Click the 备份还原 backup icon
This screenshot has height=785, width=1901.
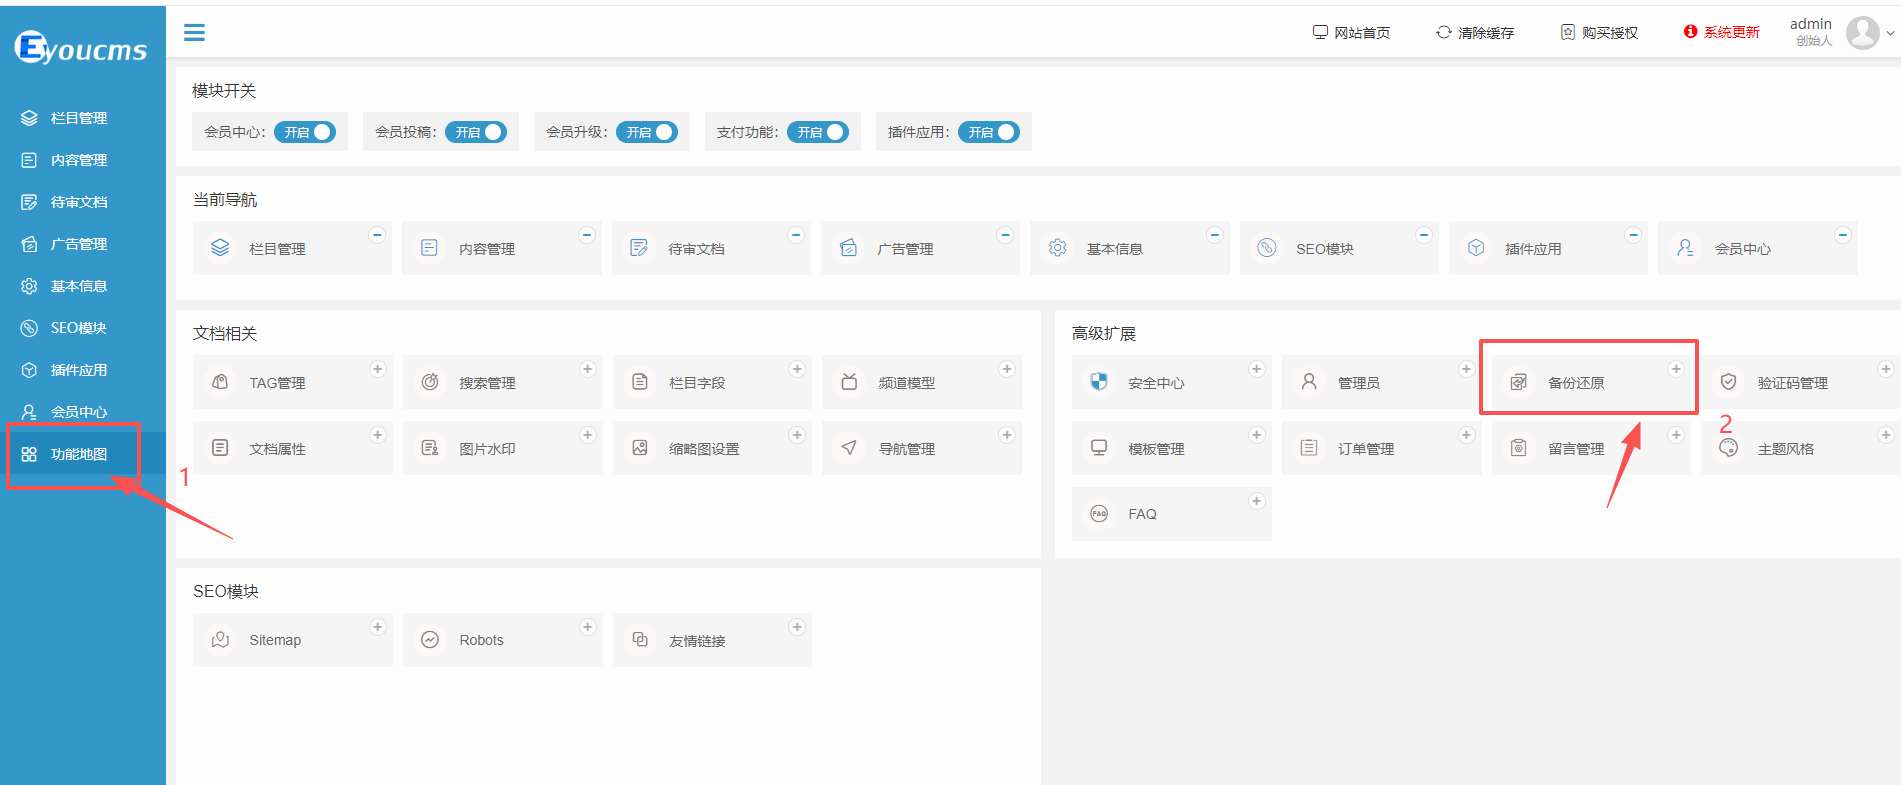pos(1518,382)
